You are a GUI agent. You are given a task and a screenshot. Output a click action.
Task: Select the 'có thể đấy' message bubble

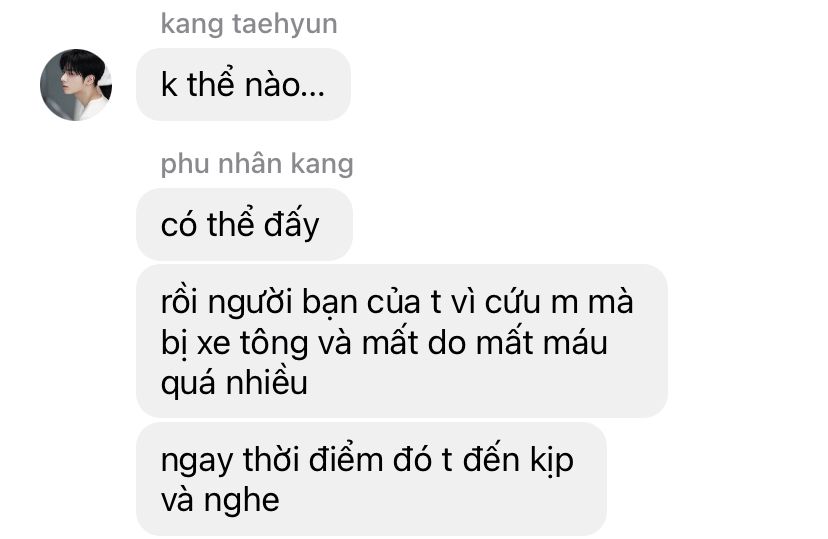click(244, 224)
